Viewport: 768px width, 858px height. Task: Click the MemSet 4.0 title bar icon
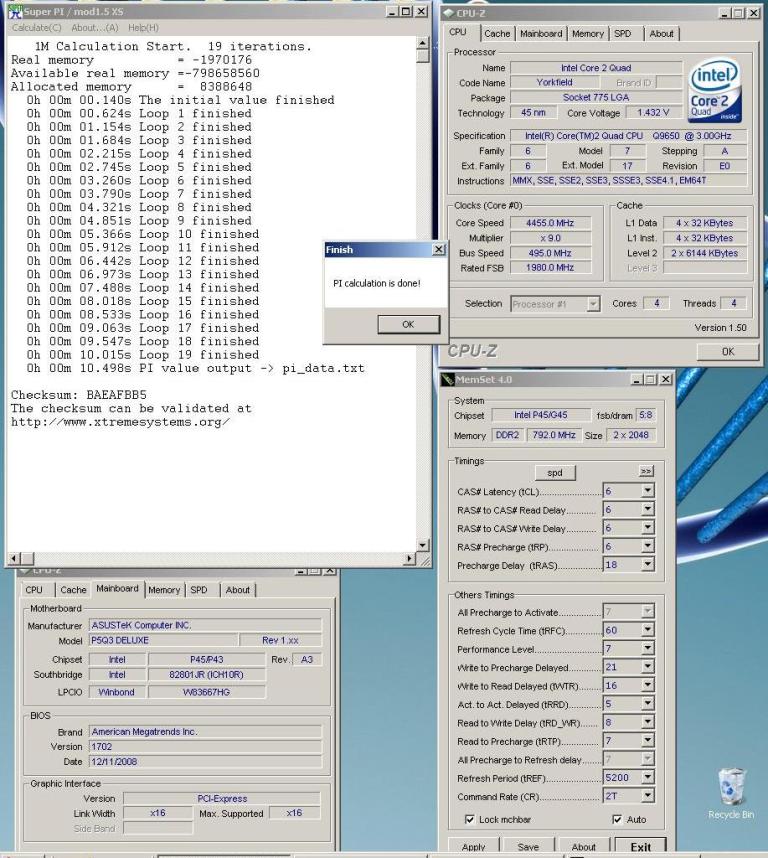[x=448, y=379]
